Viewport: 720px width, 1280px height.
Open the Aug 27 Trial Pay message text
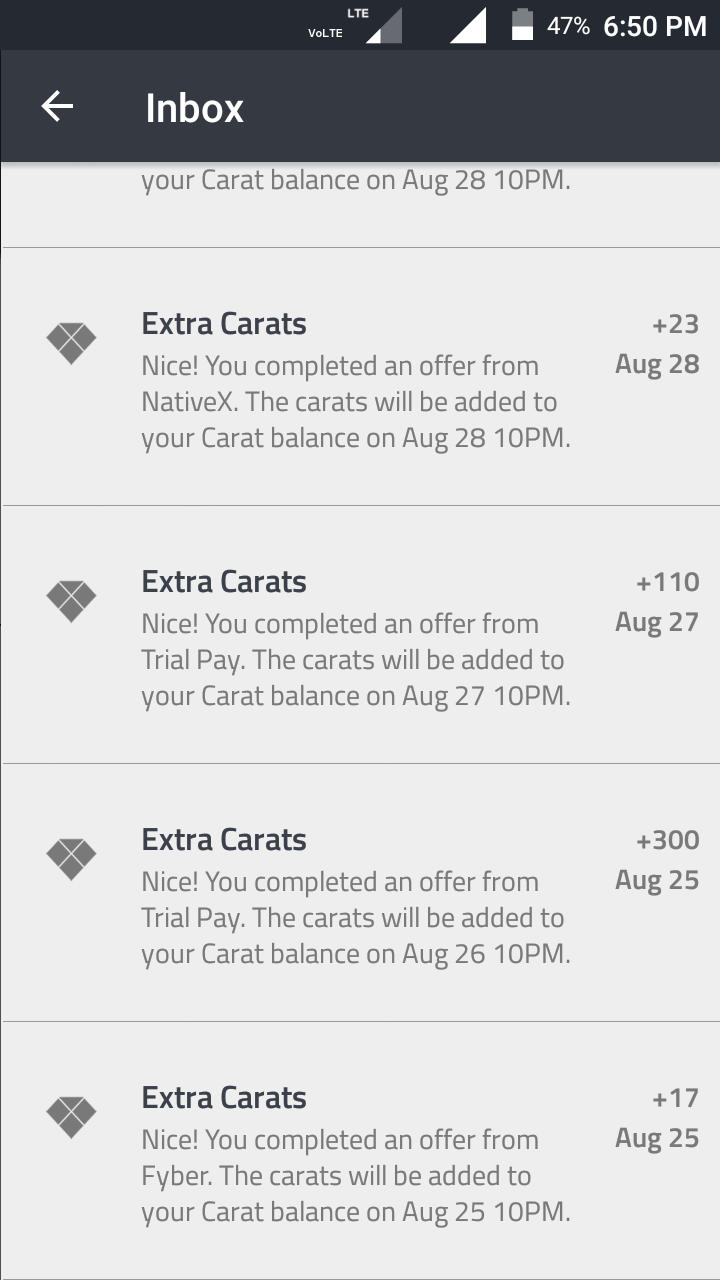355,660
